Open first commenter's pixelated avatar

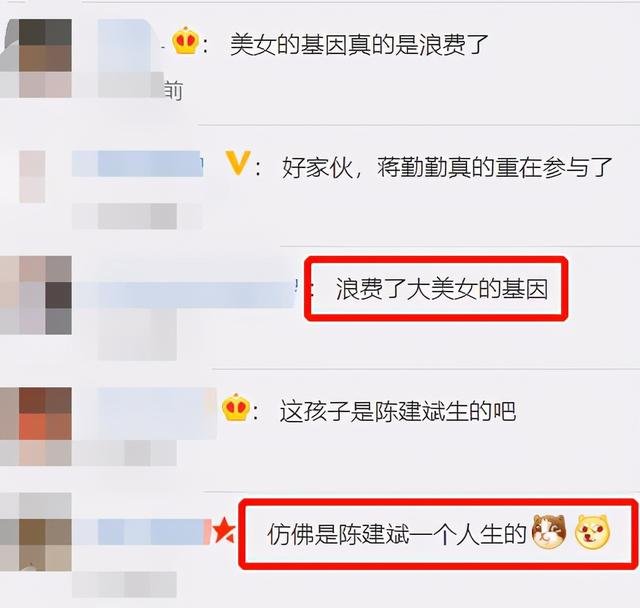36,58
